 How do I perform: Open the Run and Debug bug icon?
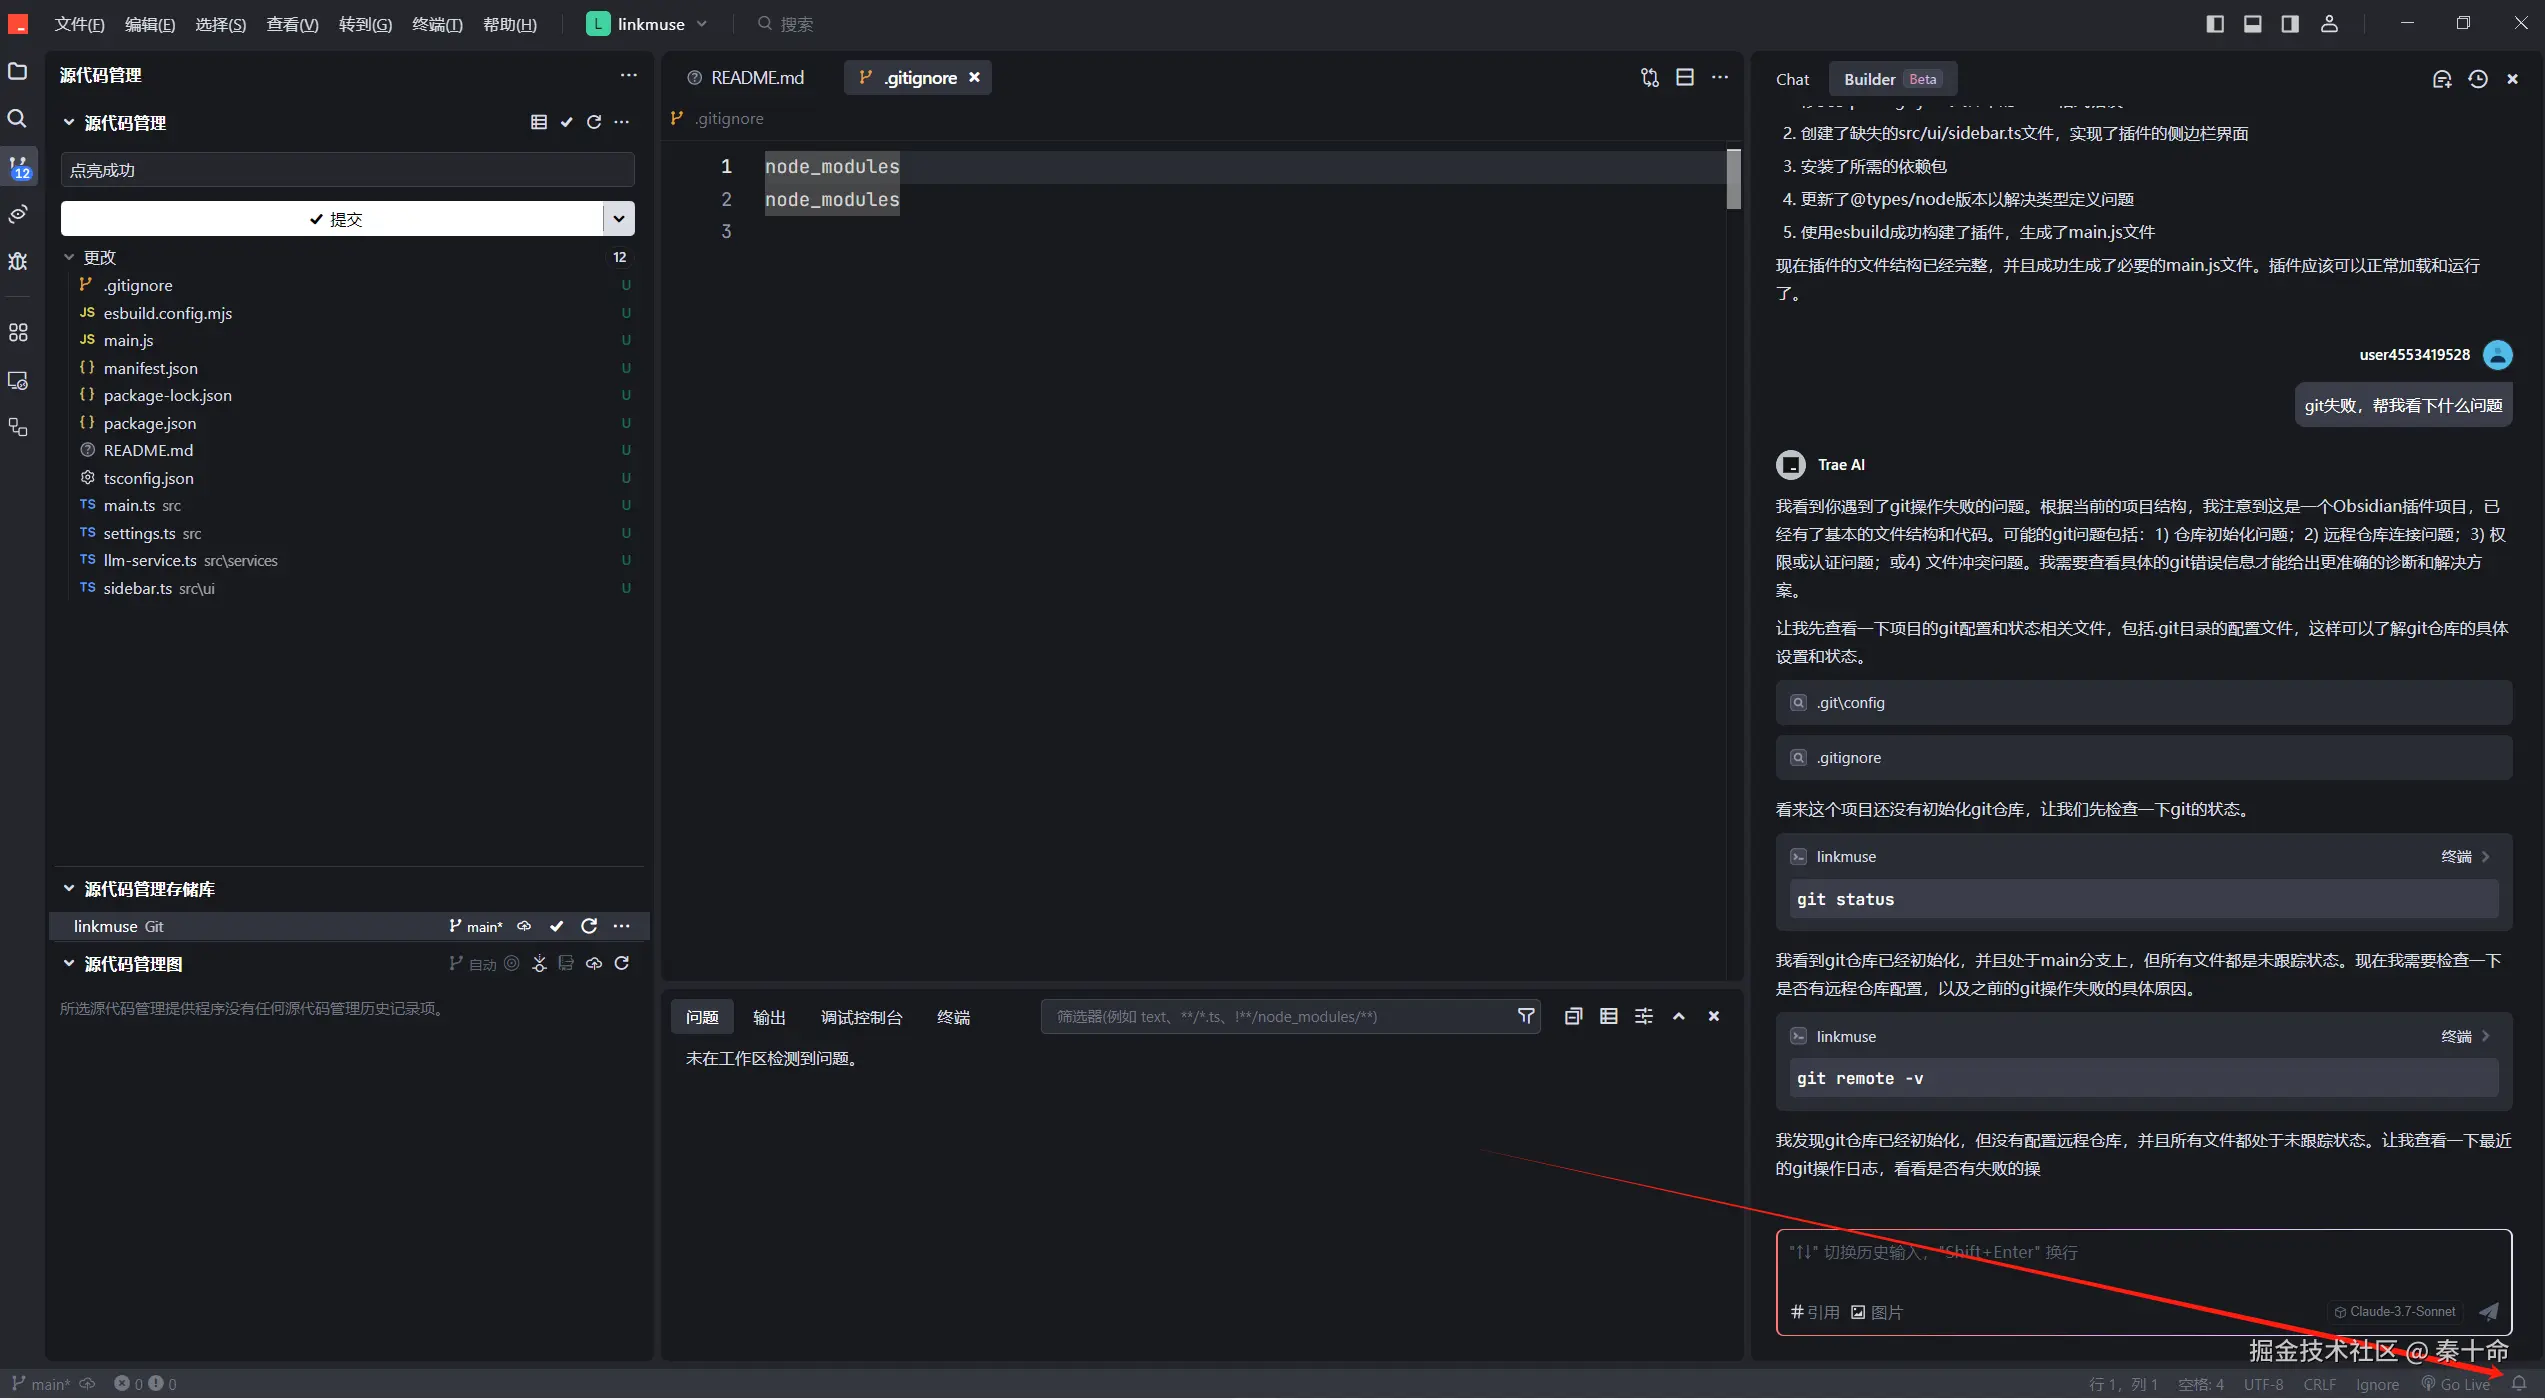(18, 262)
